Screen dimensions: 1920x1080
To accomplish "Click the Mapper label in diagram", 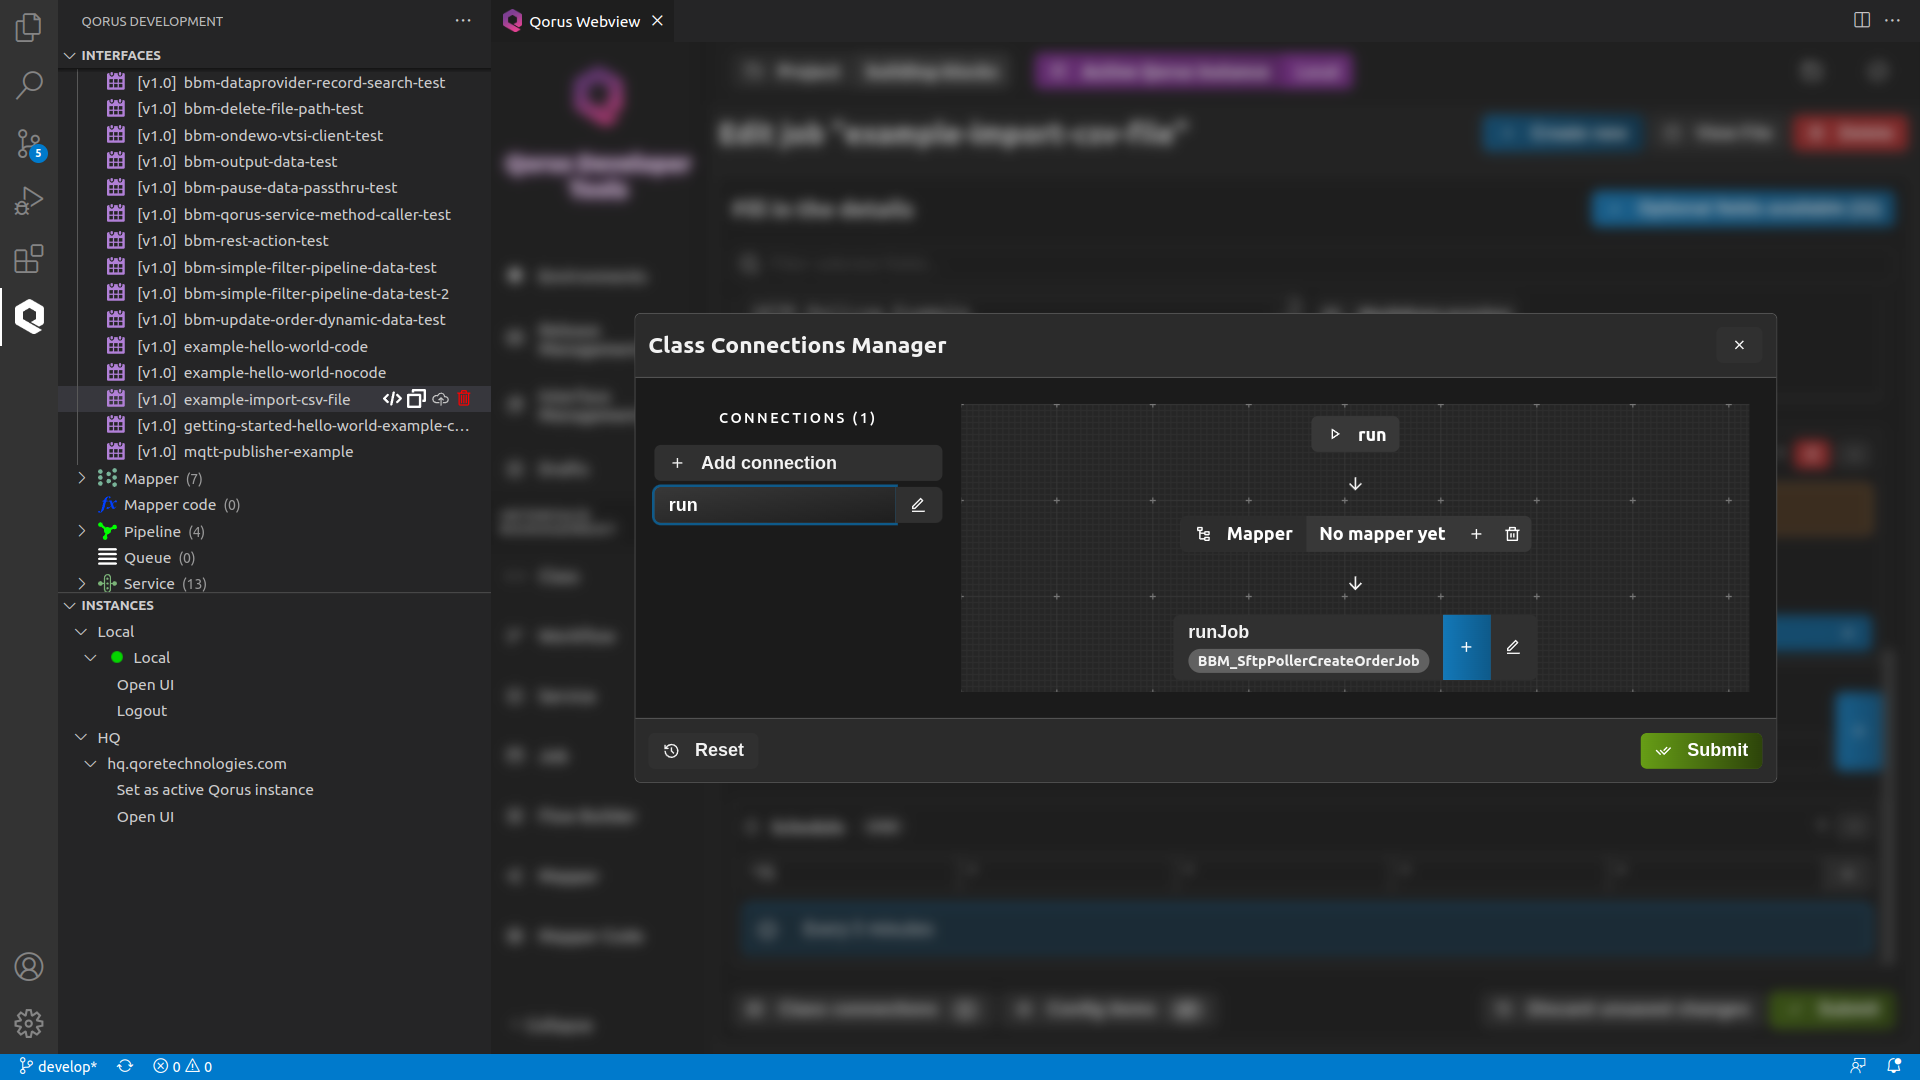I will tap(1245, 534).
